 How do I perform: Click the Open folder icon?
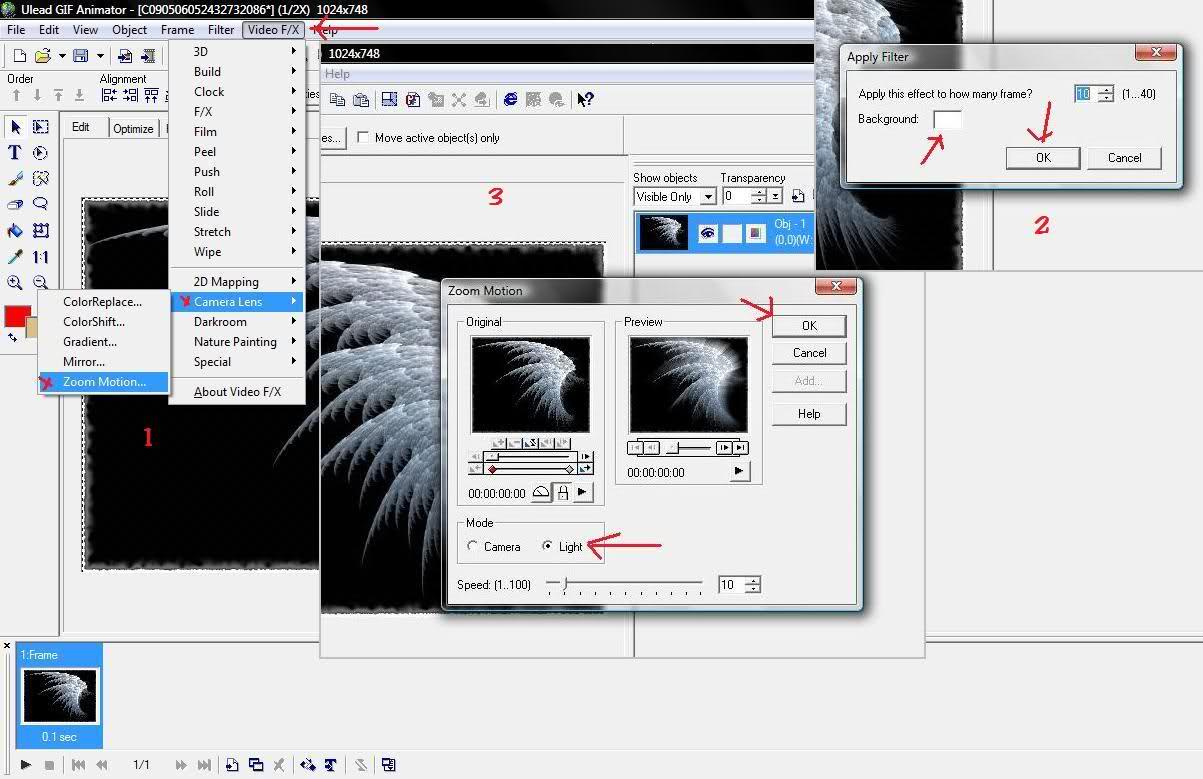coord(43,56)
